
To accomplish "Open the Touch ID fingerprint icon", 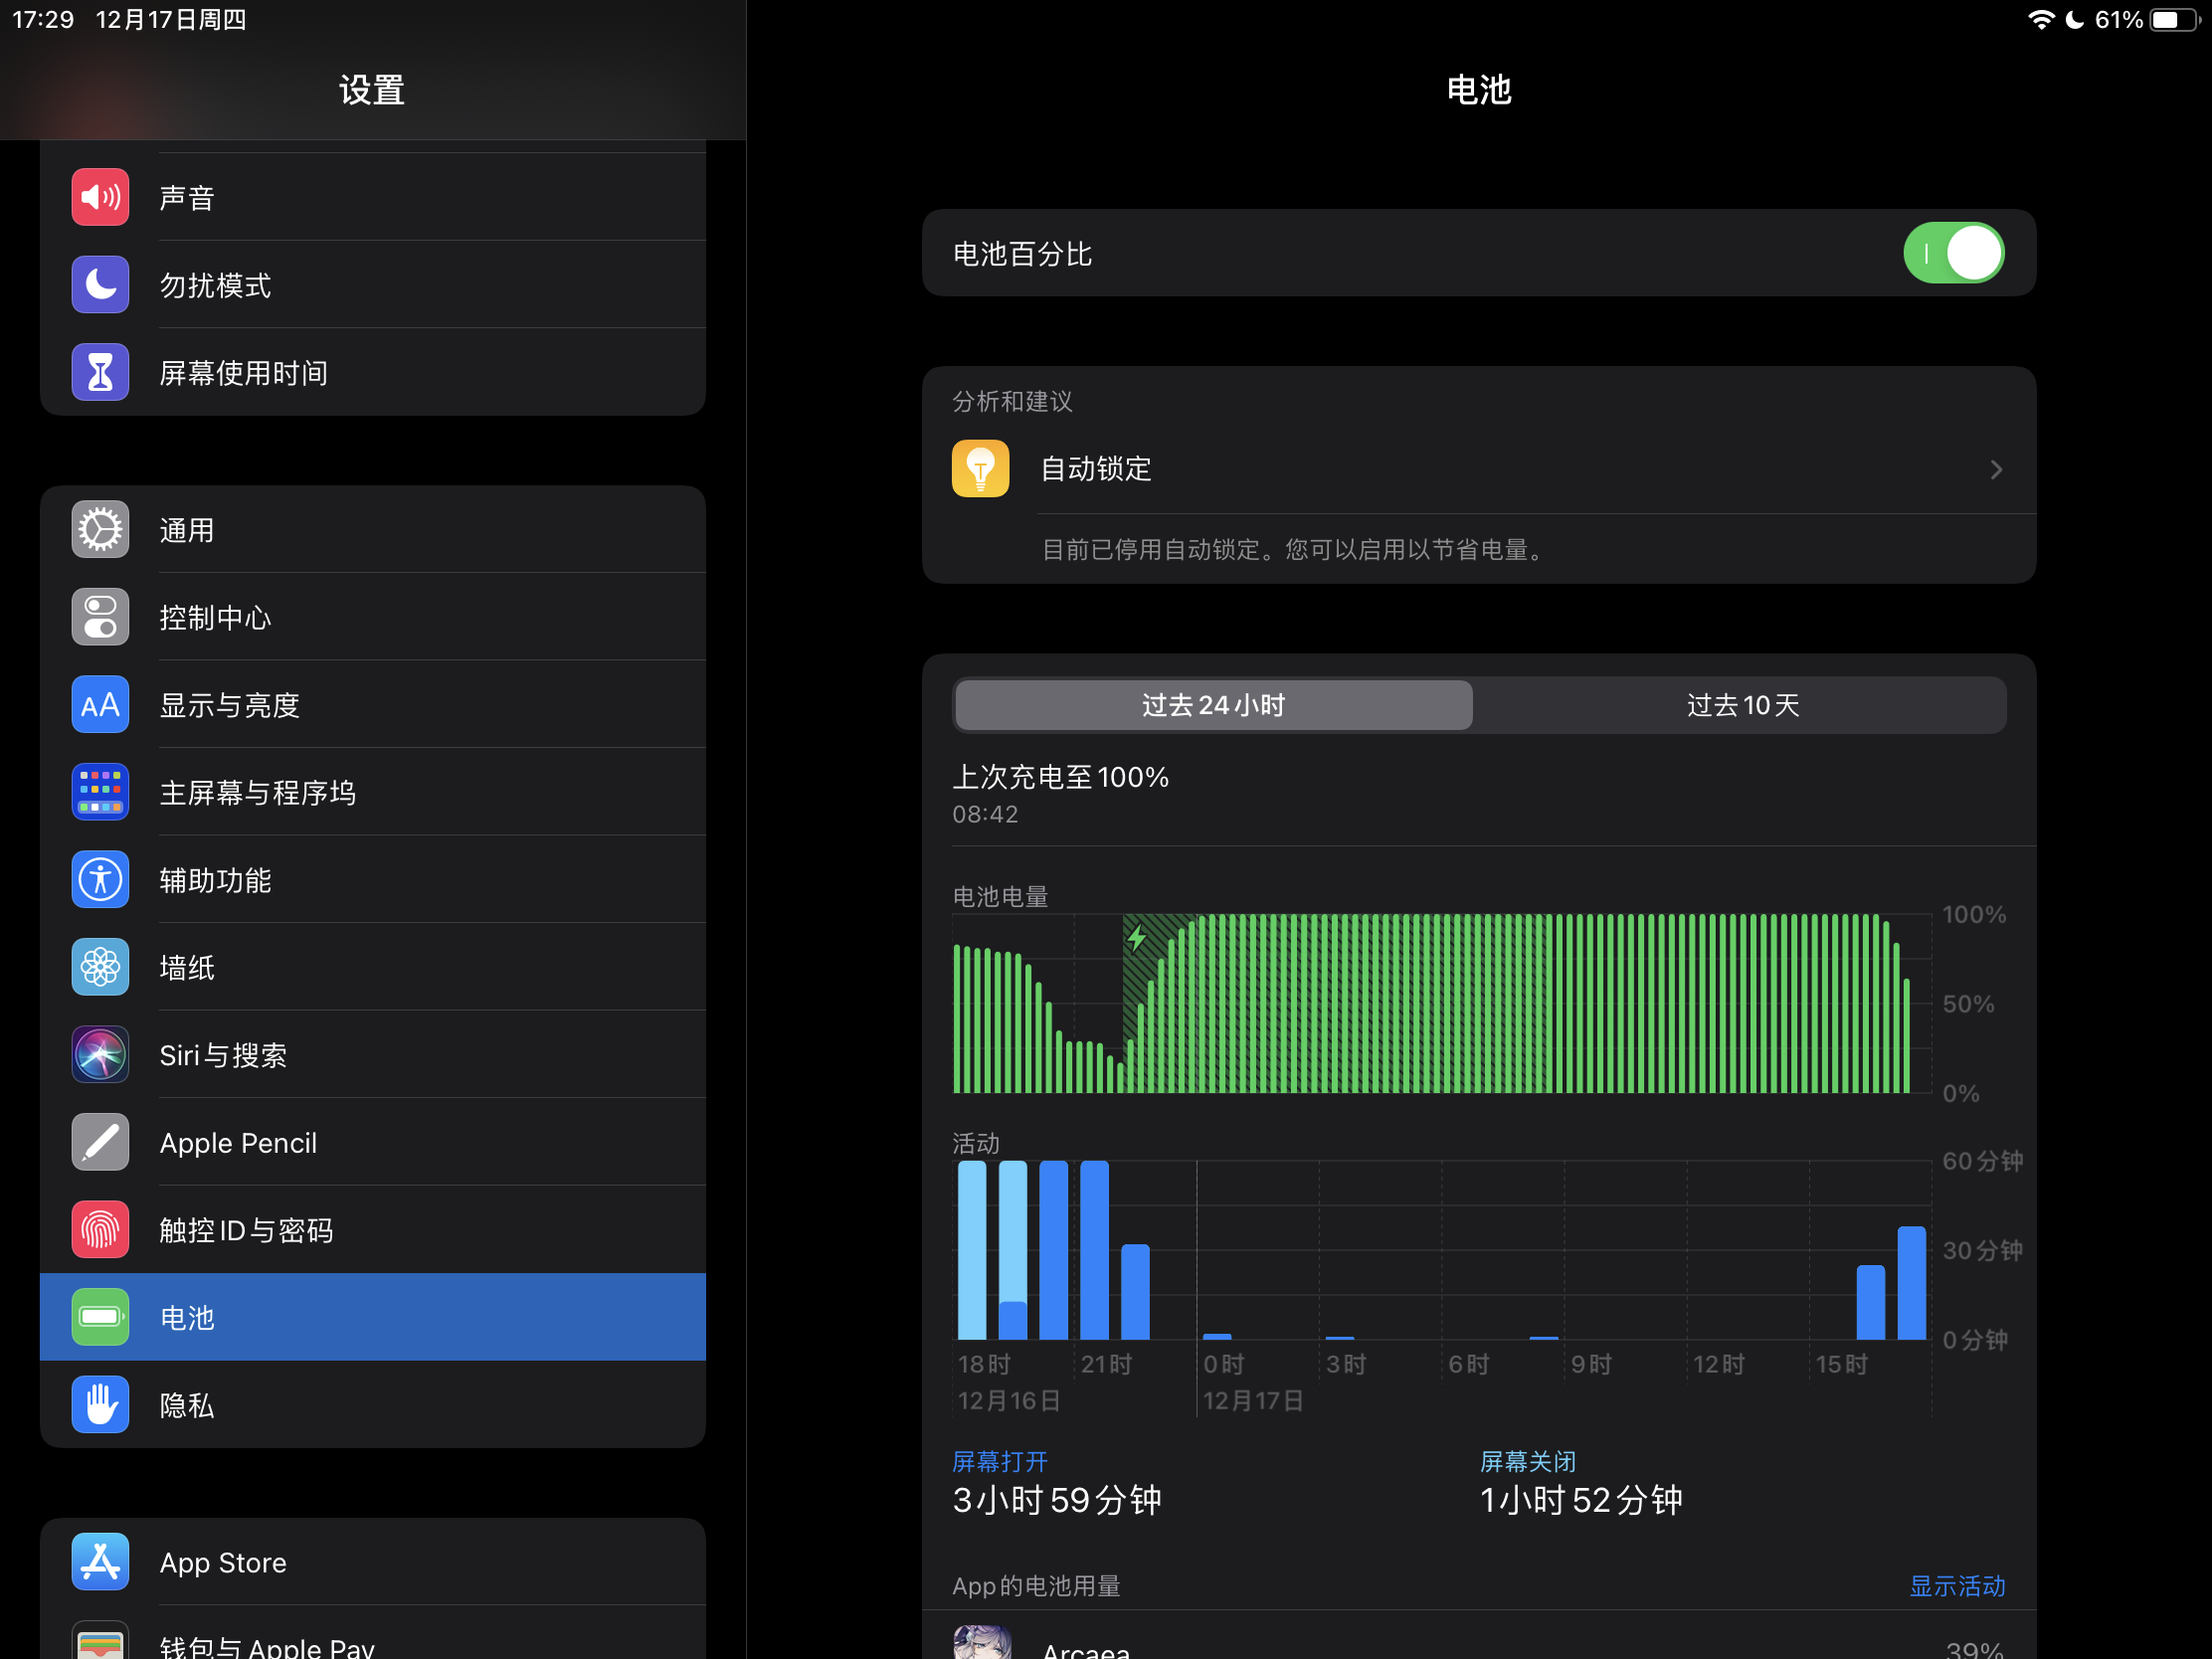I will [x=100, y=1230].
